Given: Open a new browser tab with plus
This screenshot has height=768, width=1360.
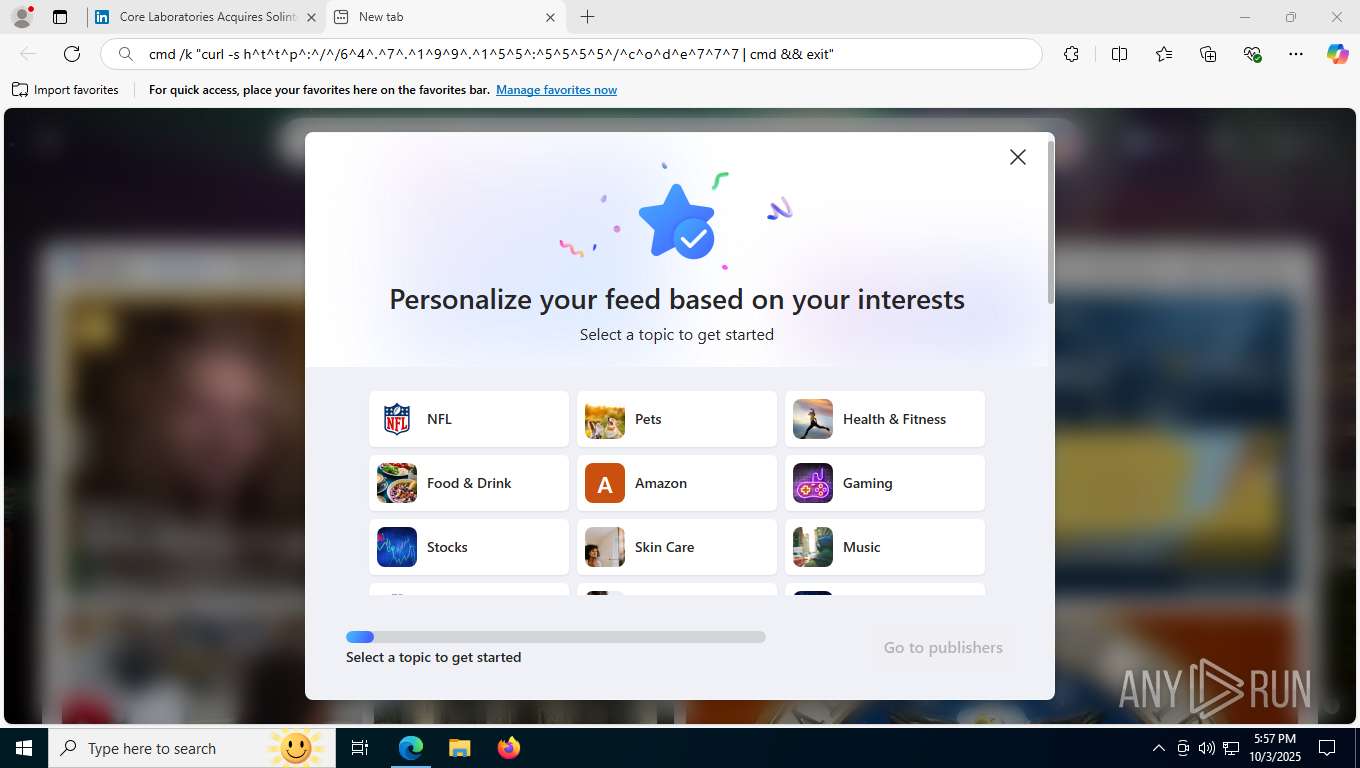Looking at the screenshot, I should coord(587,17).
